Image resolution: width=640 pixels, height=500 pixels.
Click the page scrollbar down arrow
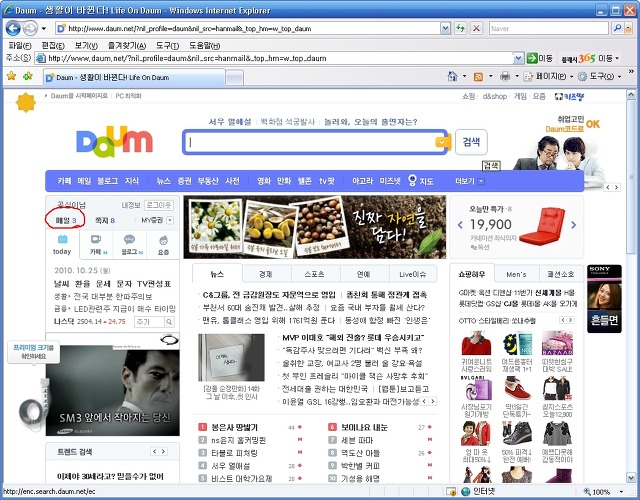click(631, 477)
